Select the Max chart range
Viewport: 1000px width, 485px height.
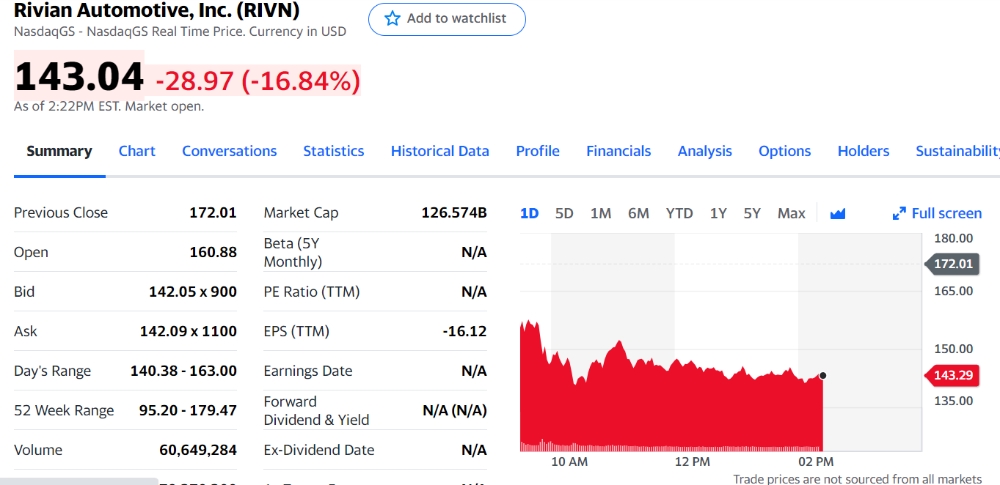[x=791, y=214]
